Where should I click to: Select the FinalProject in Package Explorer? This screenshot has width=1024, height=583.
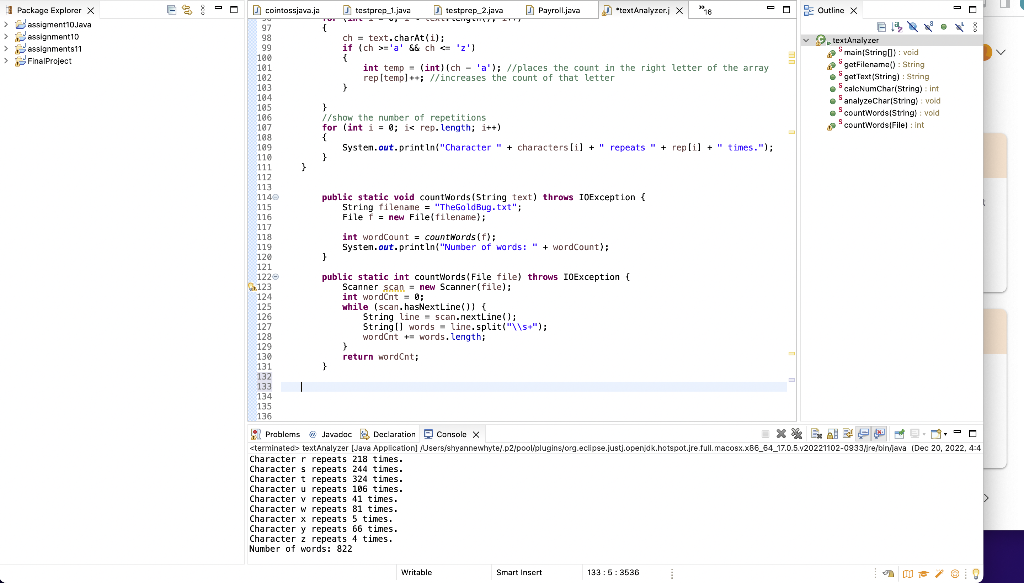45,60
